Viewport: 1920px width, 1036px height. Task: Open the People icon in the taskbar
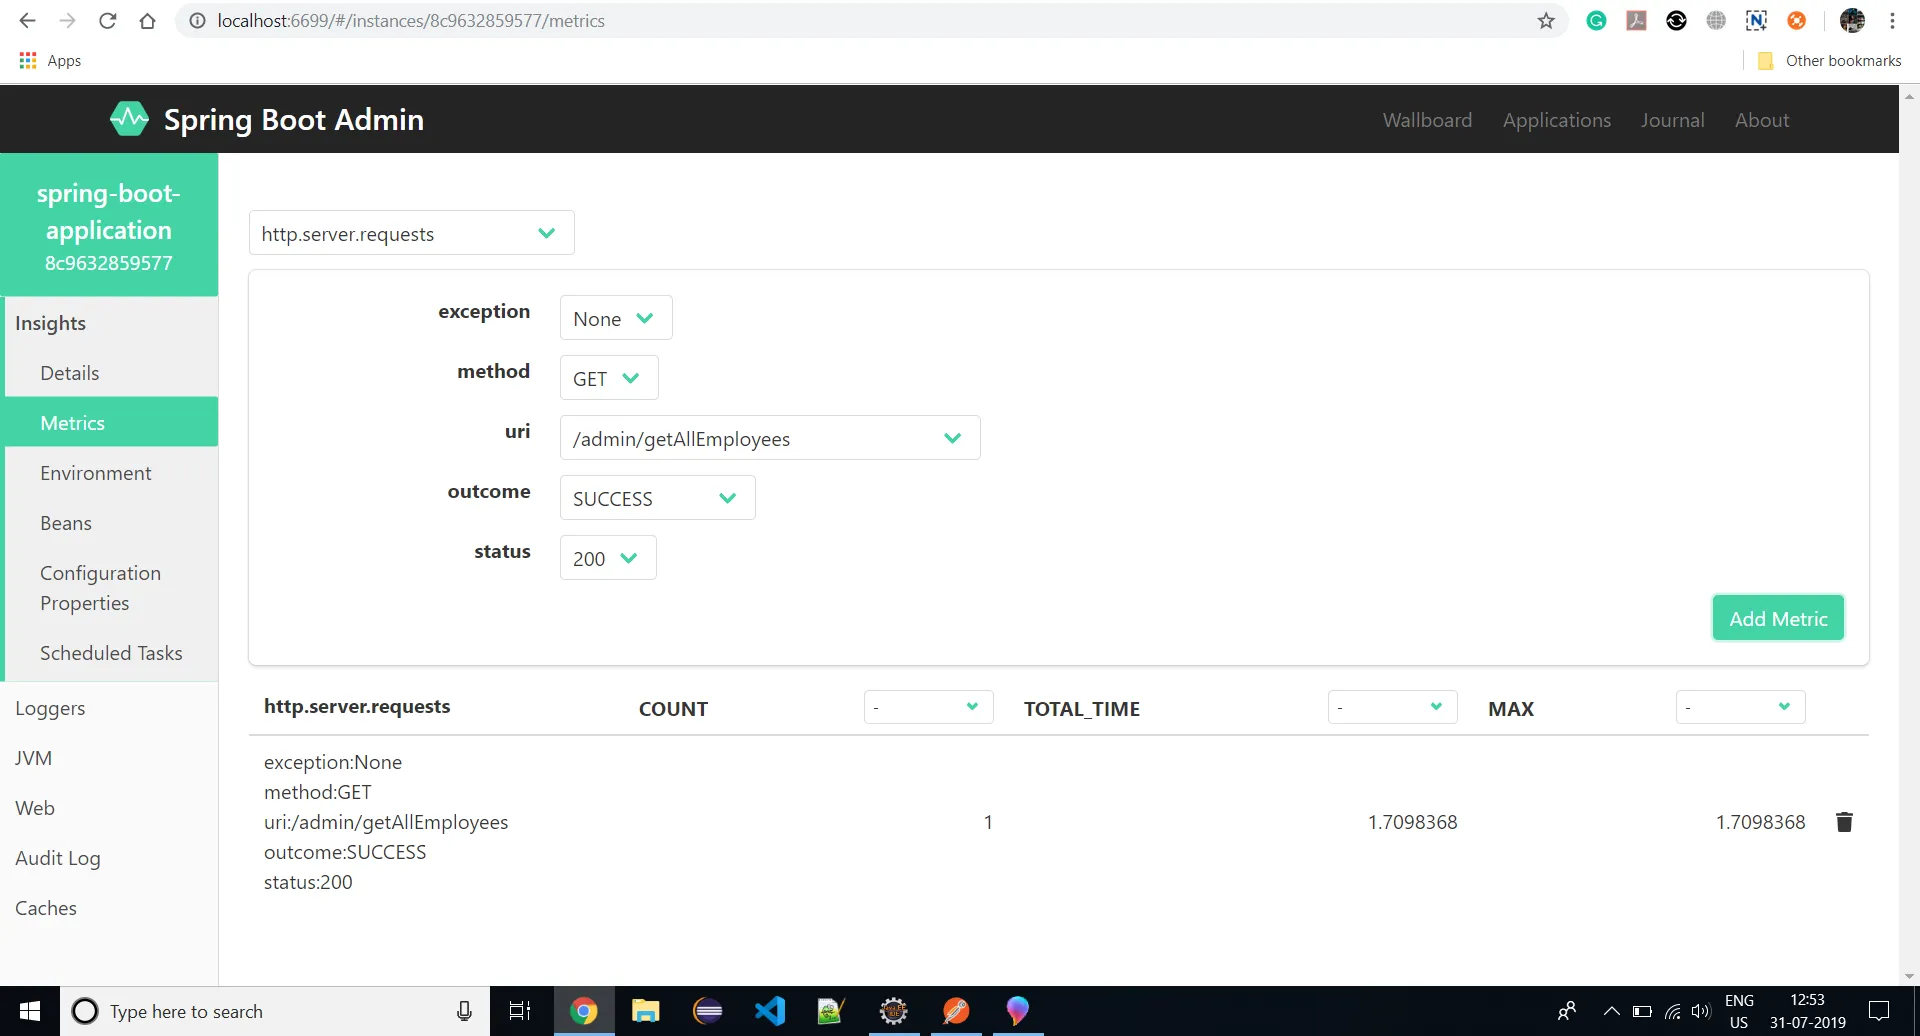point(1567,1011)
